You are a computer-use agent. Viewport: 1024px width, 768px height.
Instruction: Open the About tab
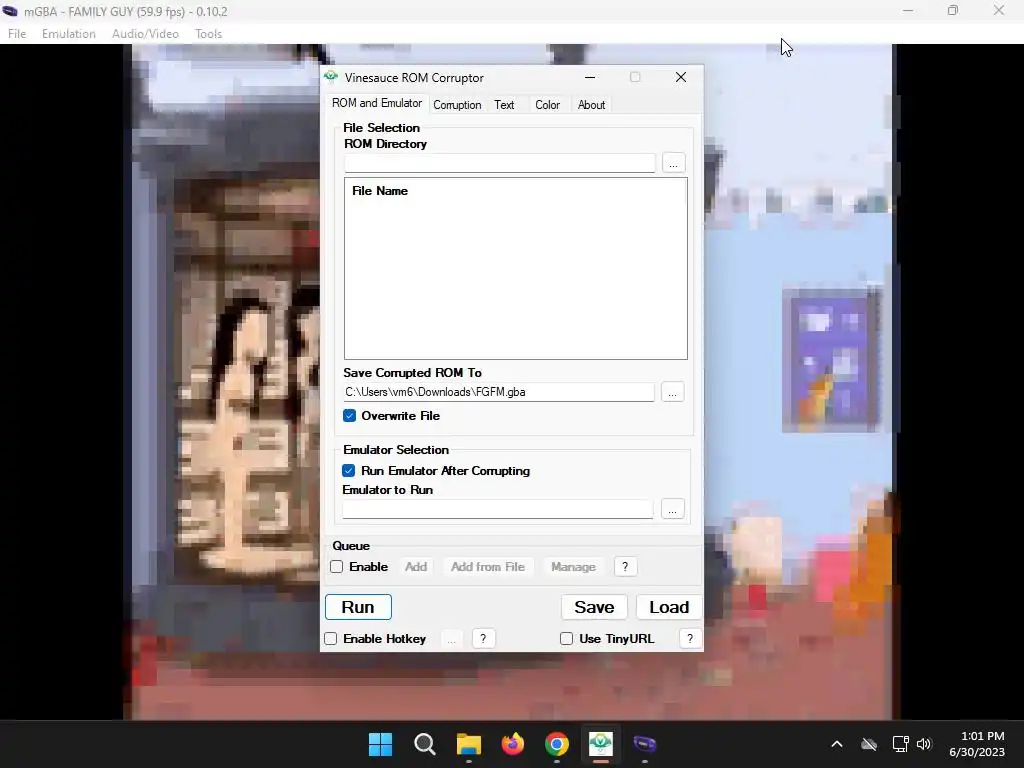click(x=591, y=104)
